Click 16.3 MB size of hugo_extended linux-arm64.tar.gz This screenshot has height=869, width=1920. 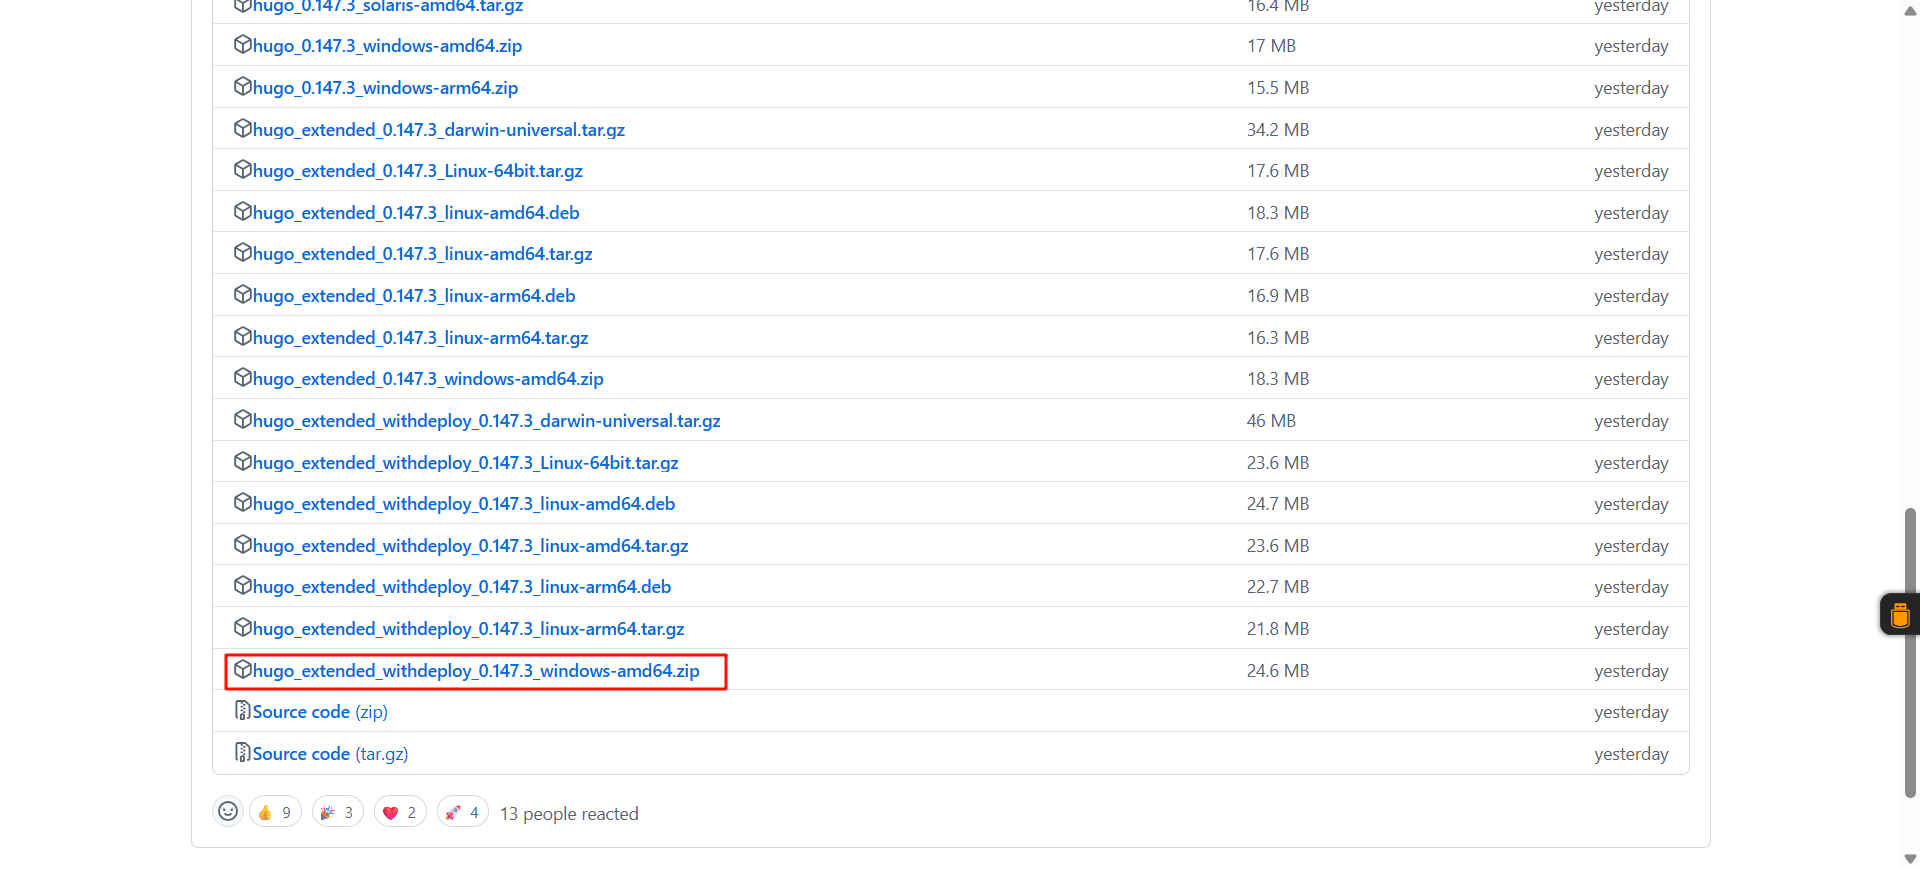coord(1278,338)
